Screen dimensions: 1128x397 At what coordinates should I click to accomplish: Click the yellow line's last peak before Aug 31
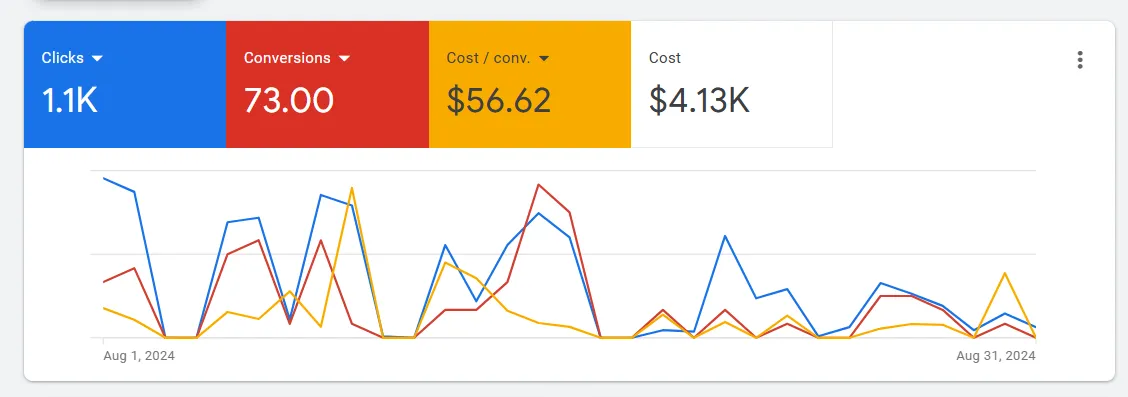click(x=1004, y=273)
